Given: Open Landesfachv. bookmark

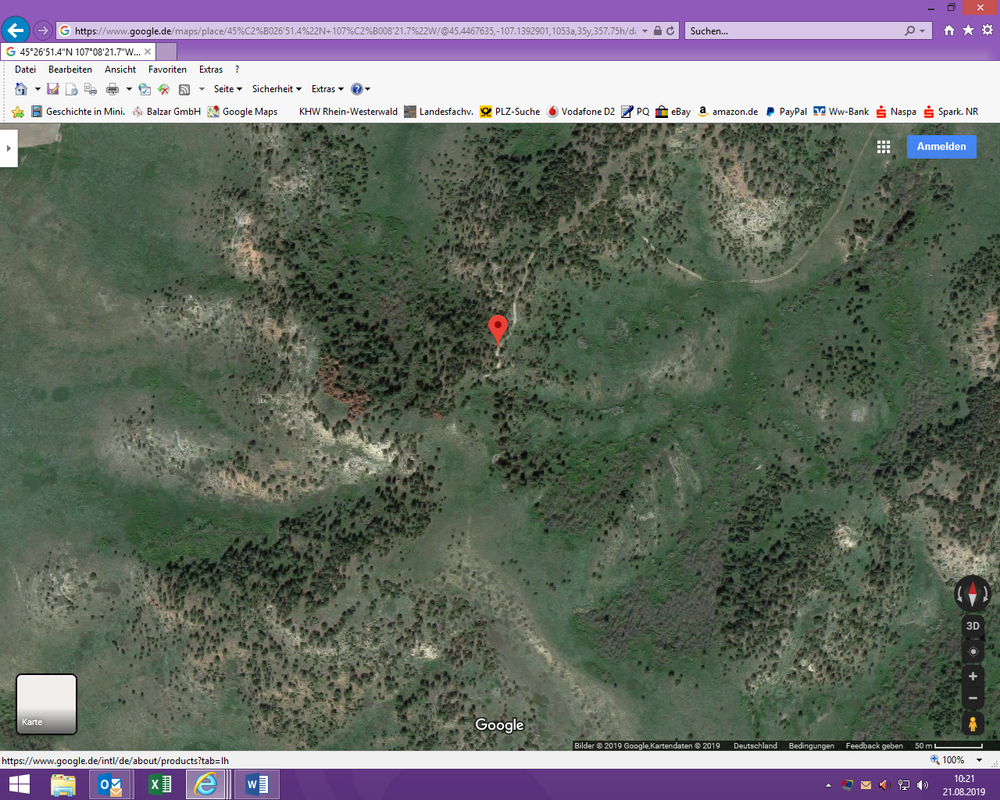Looking at the screenshot, I should 439,112.
